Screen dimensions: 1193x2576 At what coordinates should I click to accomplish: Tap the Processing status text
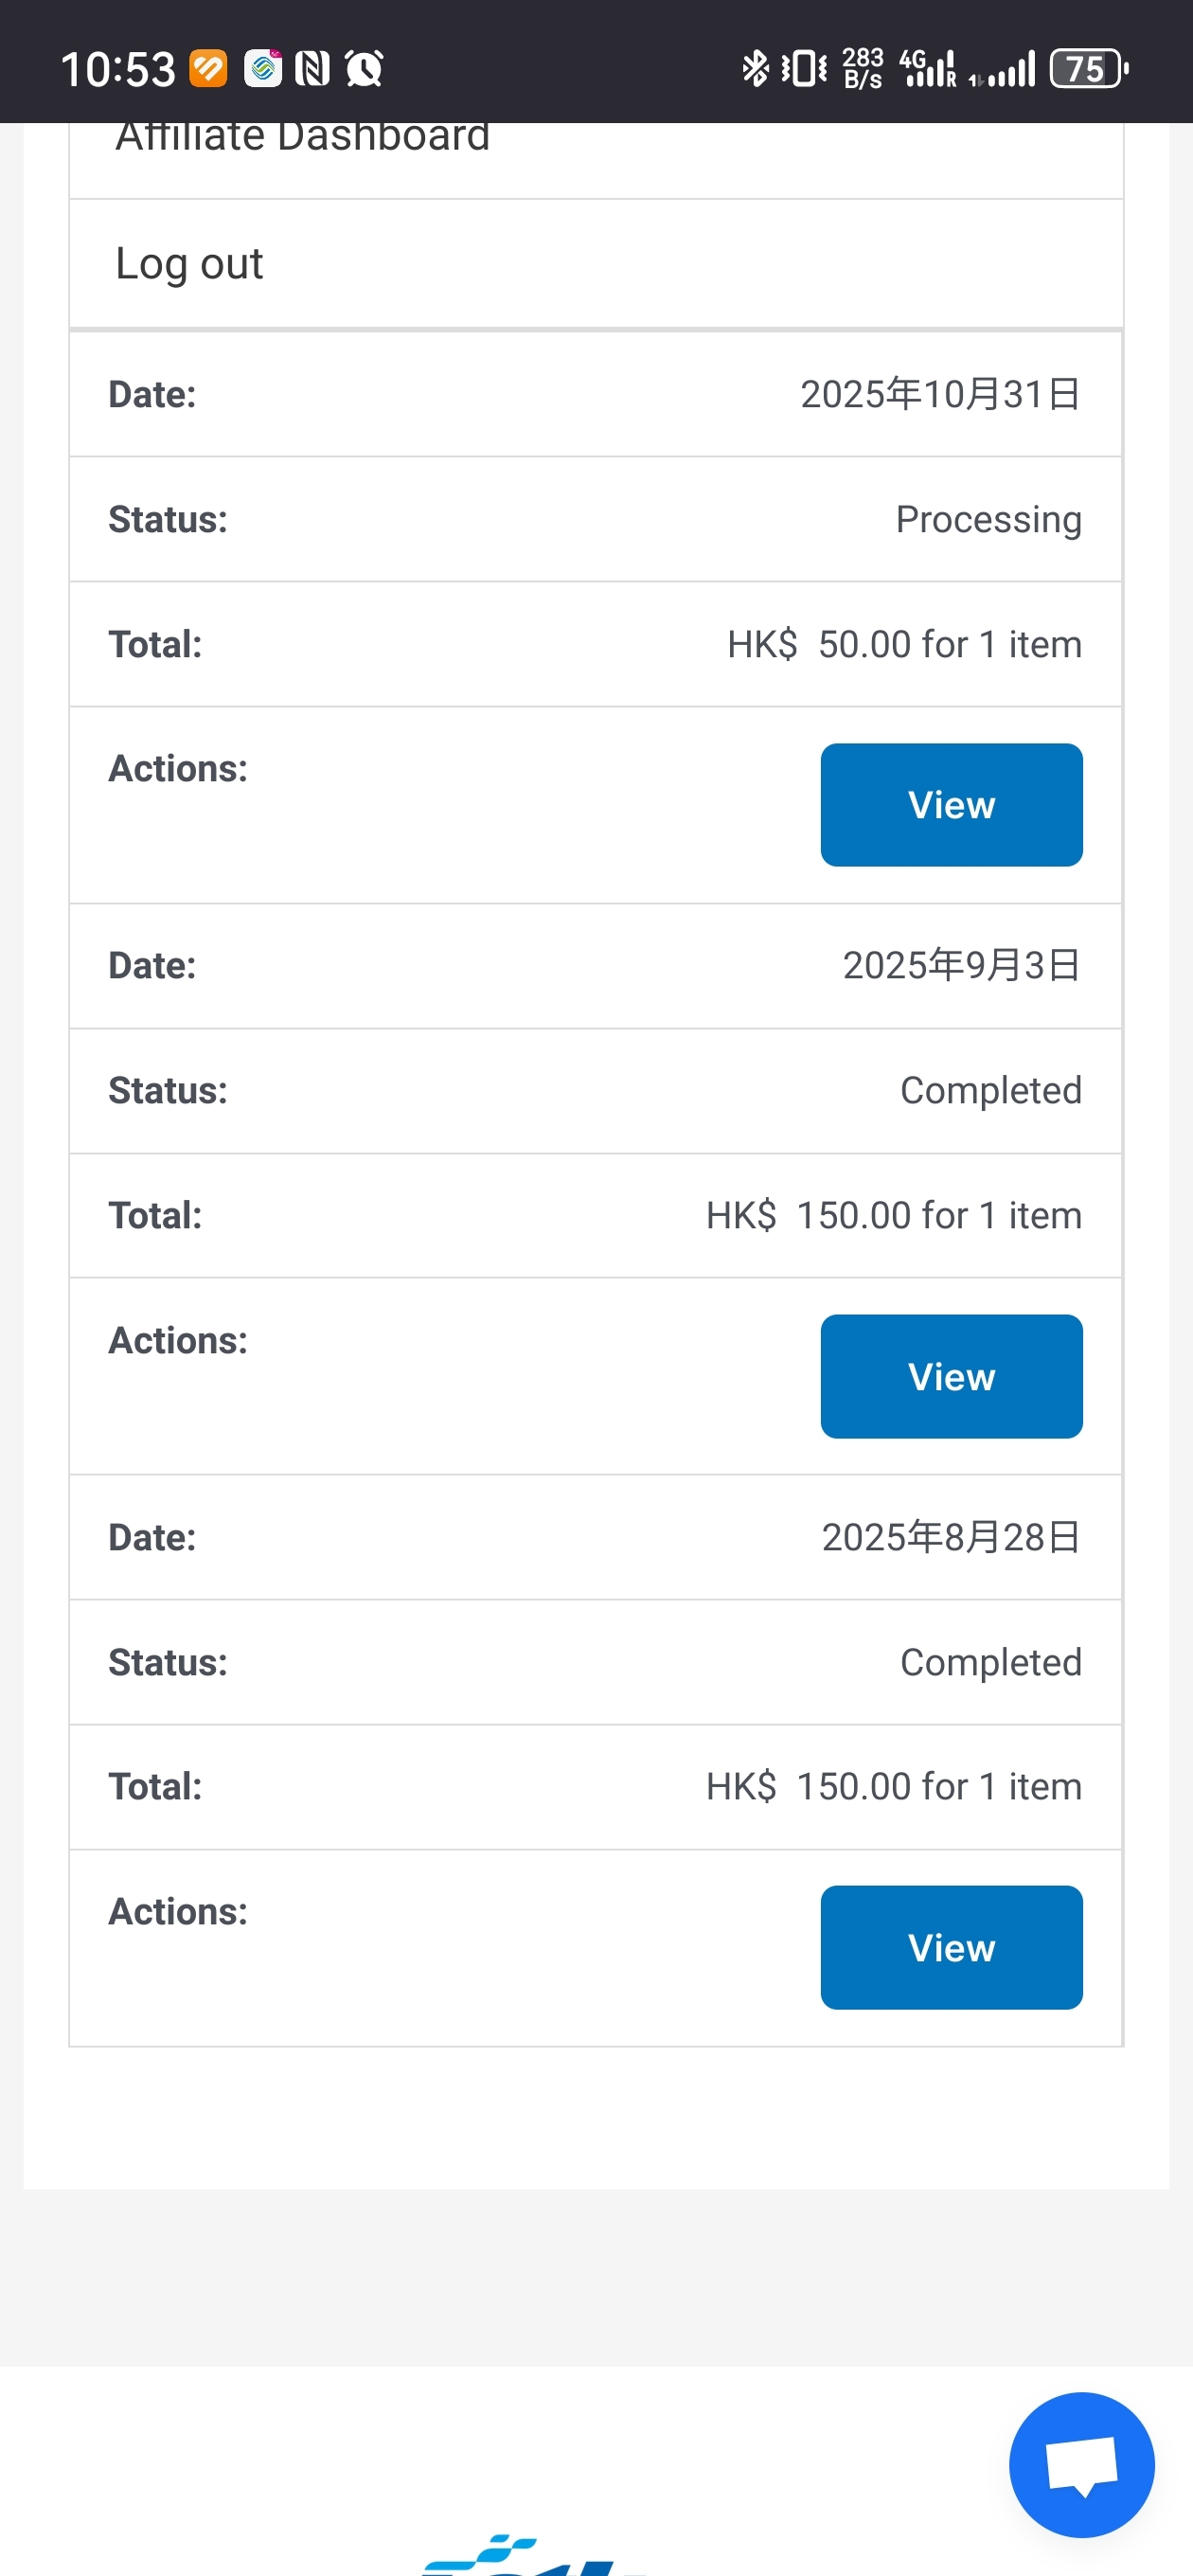988,520
